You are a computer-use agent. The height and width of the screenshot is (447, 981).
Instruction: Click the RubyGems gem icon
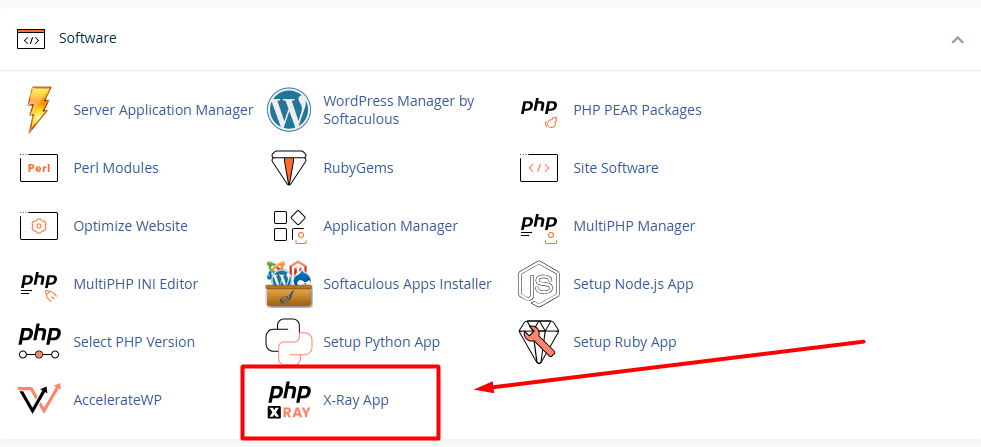coord(288,168)
